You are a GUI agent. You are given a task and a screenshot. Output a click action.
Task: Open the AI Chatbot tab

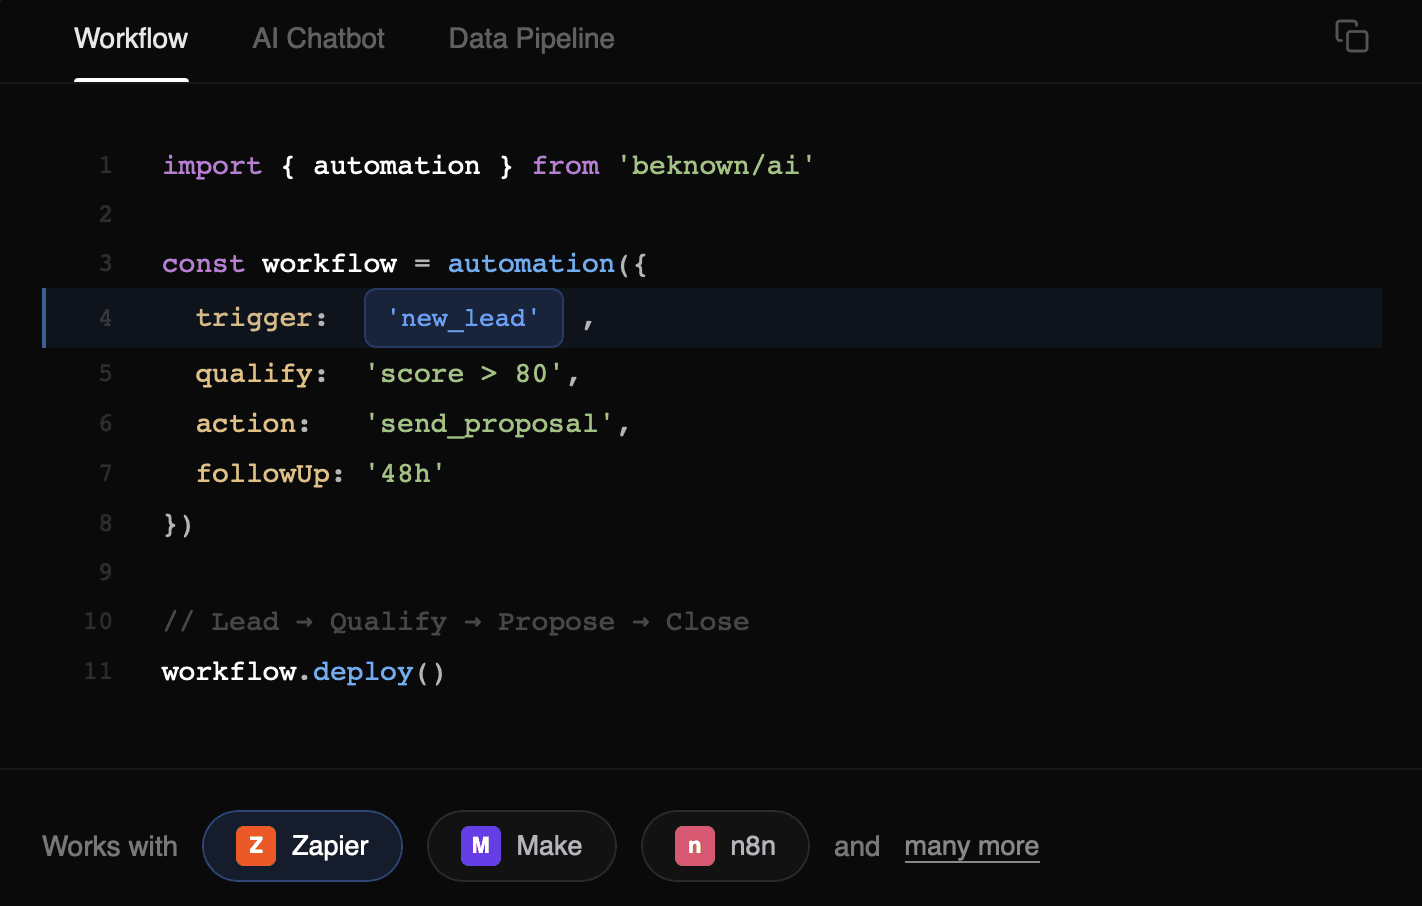(x=318, y=39)
